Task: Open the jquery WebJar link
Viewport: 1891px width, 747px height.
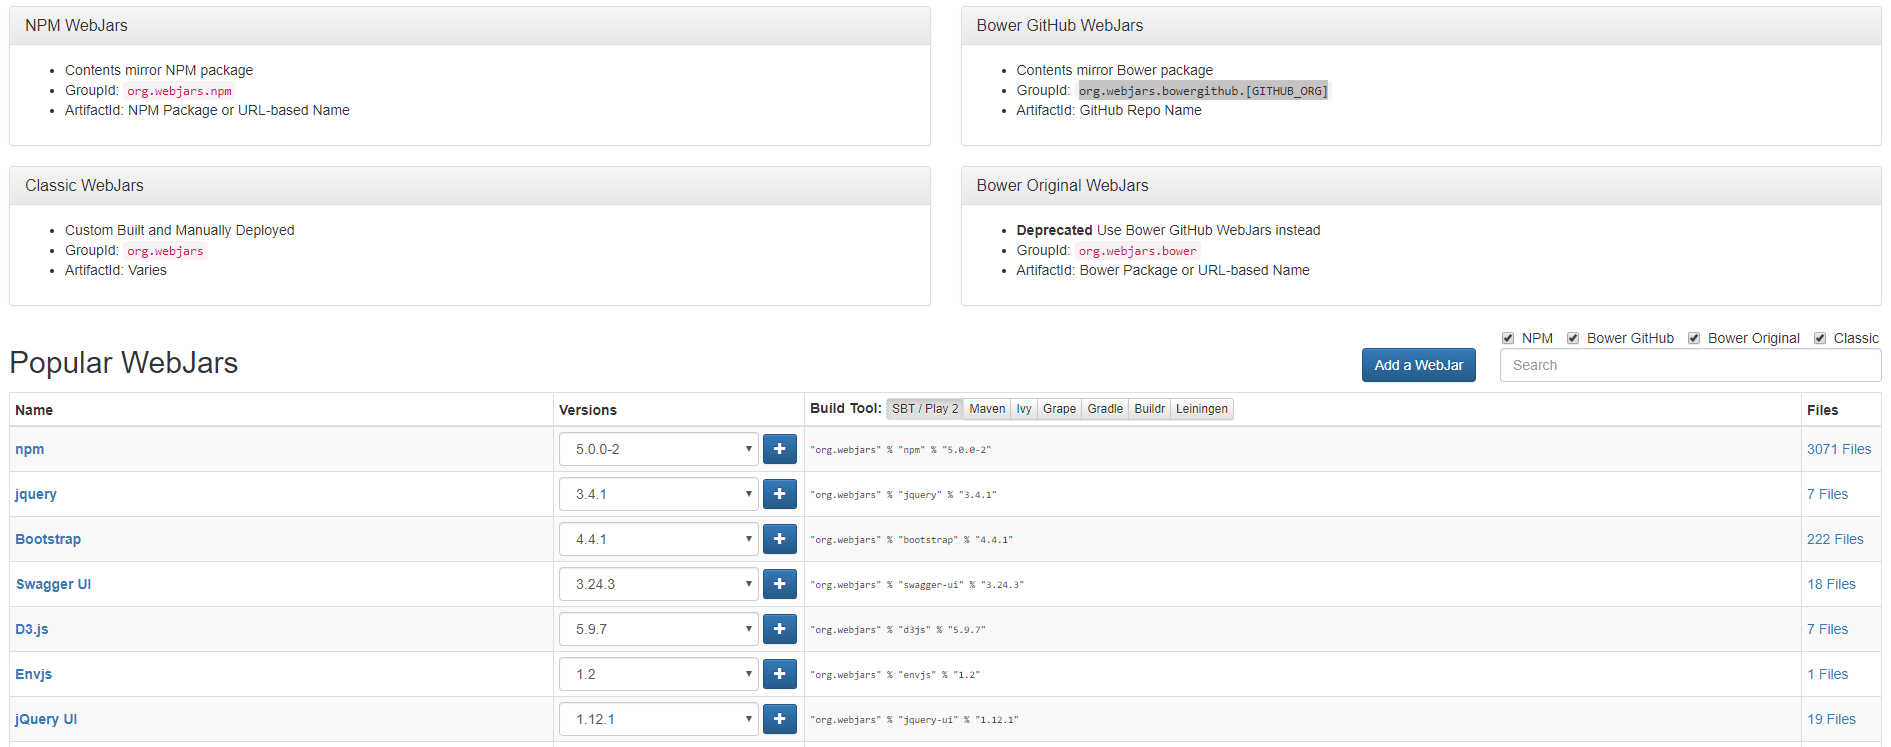Action: (36, 494)
